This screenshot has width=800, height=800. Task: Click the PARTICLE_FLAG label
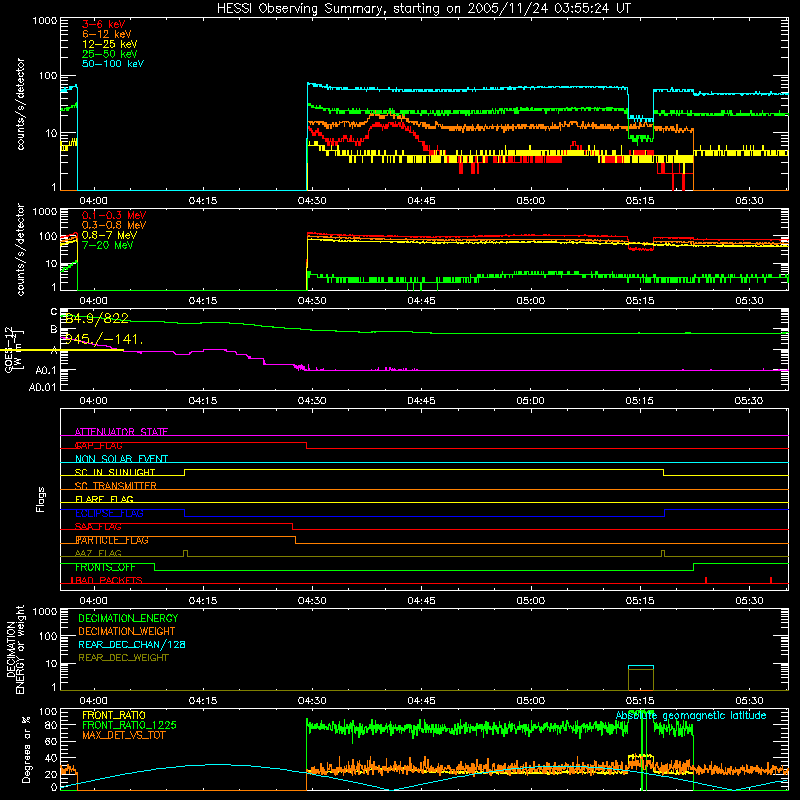tap(112, 540)
